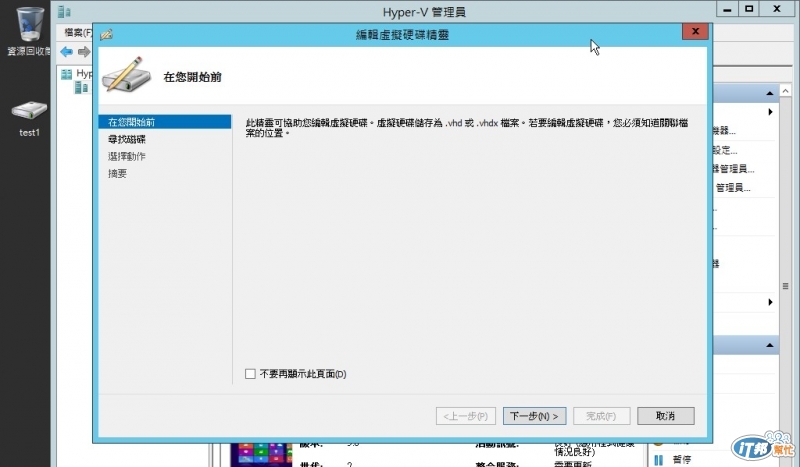800x467 pixels.
Task: Click the Hyper-V Manager title bar icon
Action: click(x=64, y=11)
